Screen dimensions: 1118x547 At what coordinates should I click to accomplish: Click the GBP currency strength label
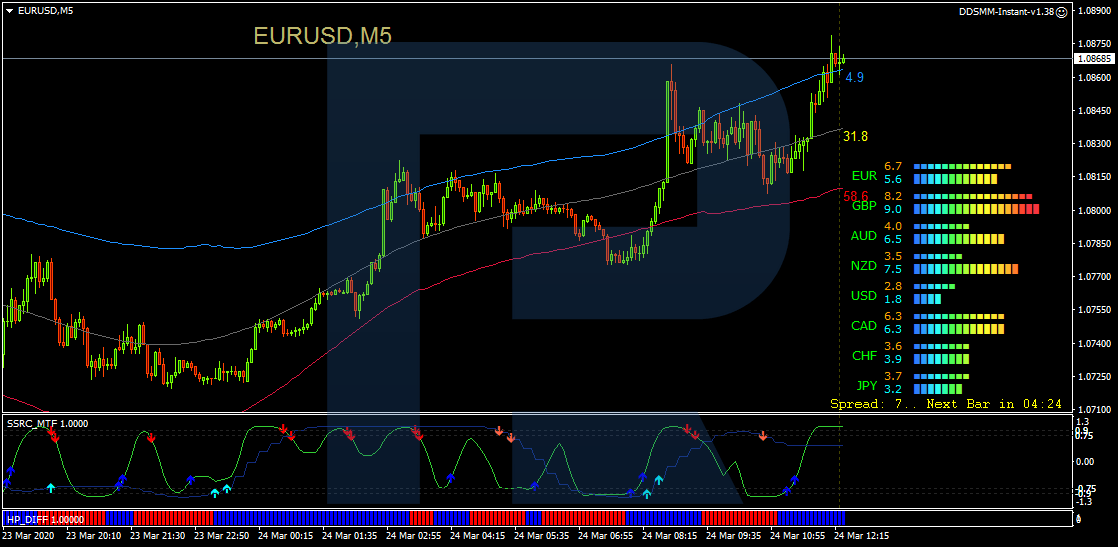click(x=863, y=206)
